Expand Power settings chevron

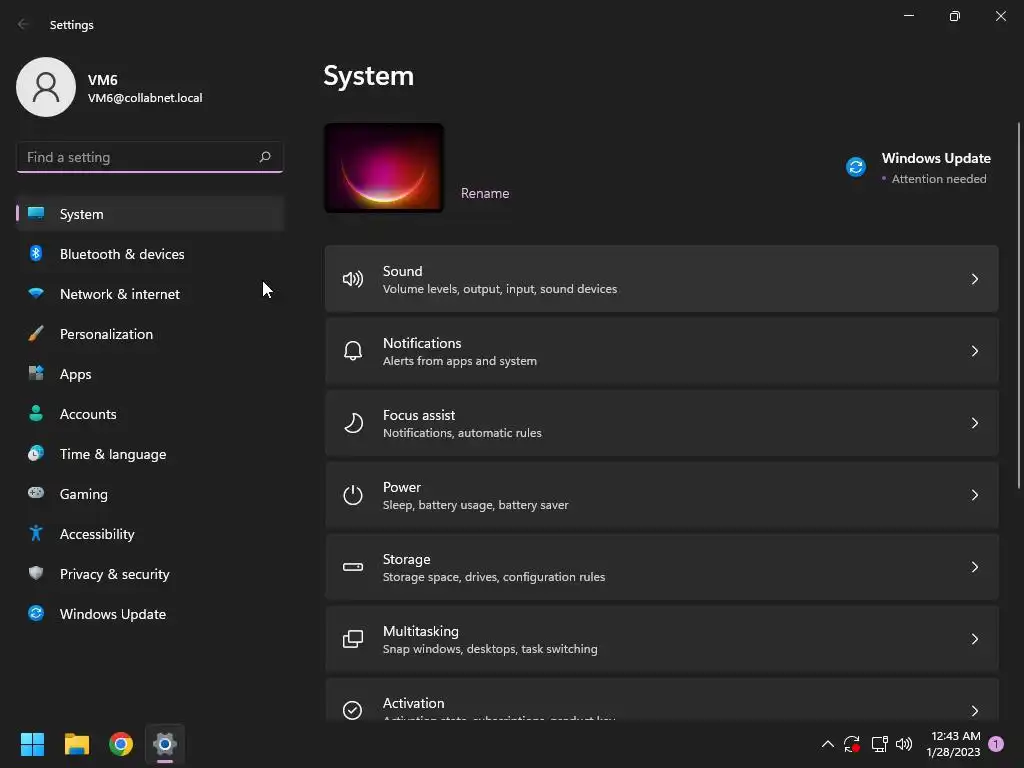click(974, 495)
